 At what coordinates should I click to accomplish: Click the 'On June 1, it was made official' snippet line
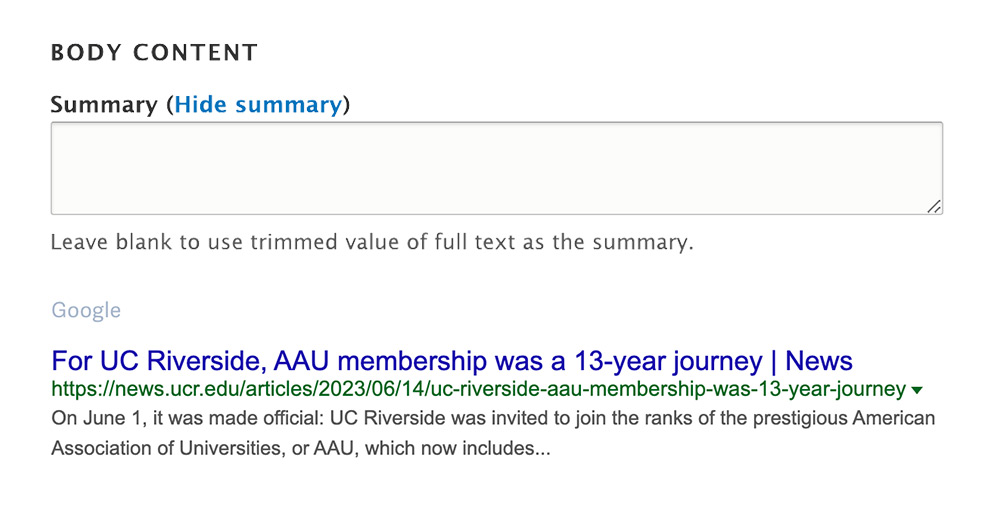pos(493,418)
